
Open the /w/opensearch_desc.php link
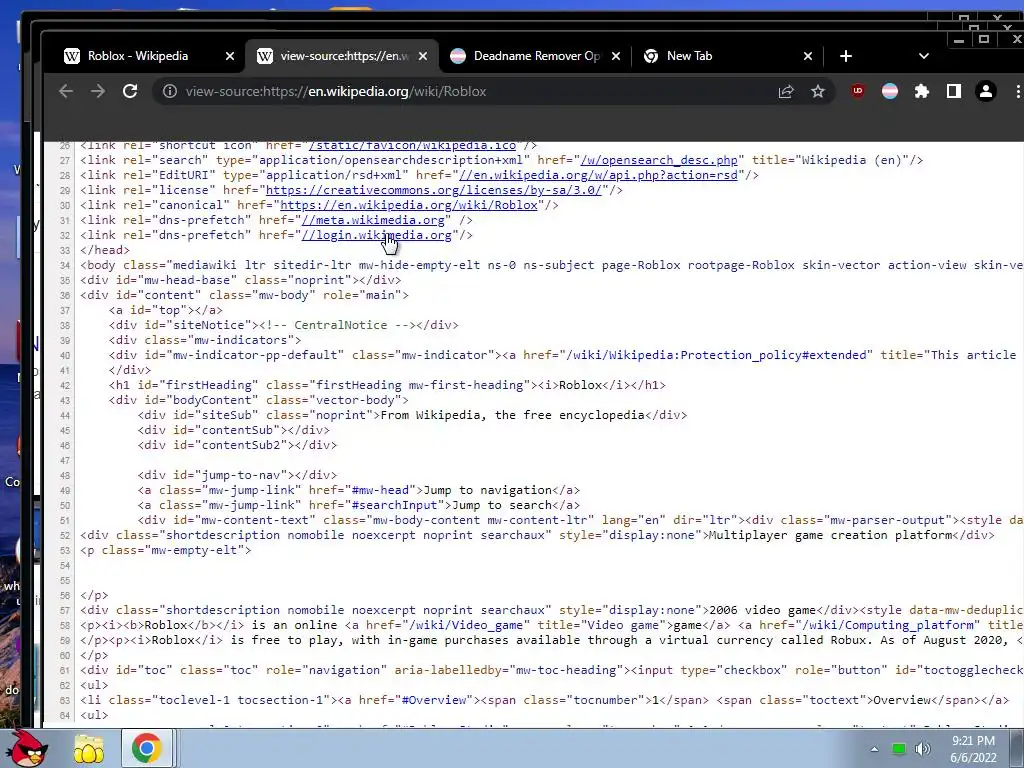click(x=659, y=160)
